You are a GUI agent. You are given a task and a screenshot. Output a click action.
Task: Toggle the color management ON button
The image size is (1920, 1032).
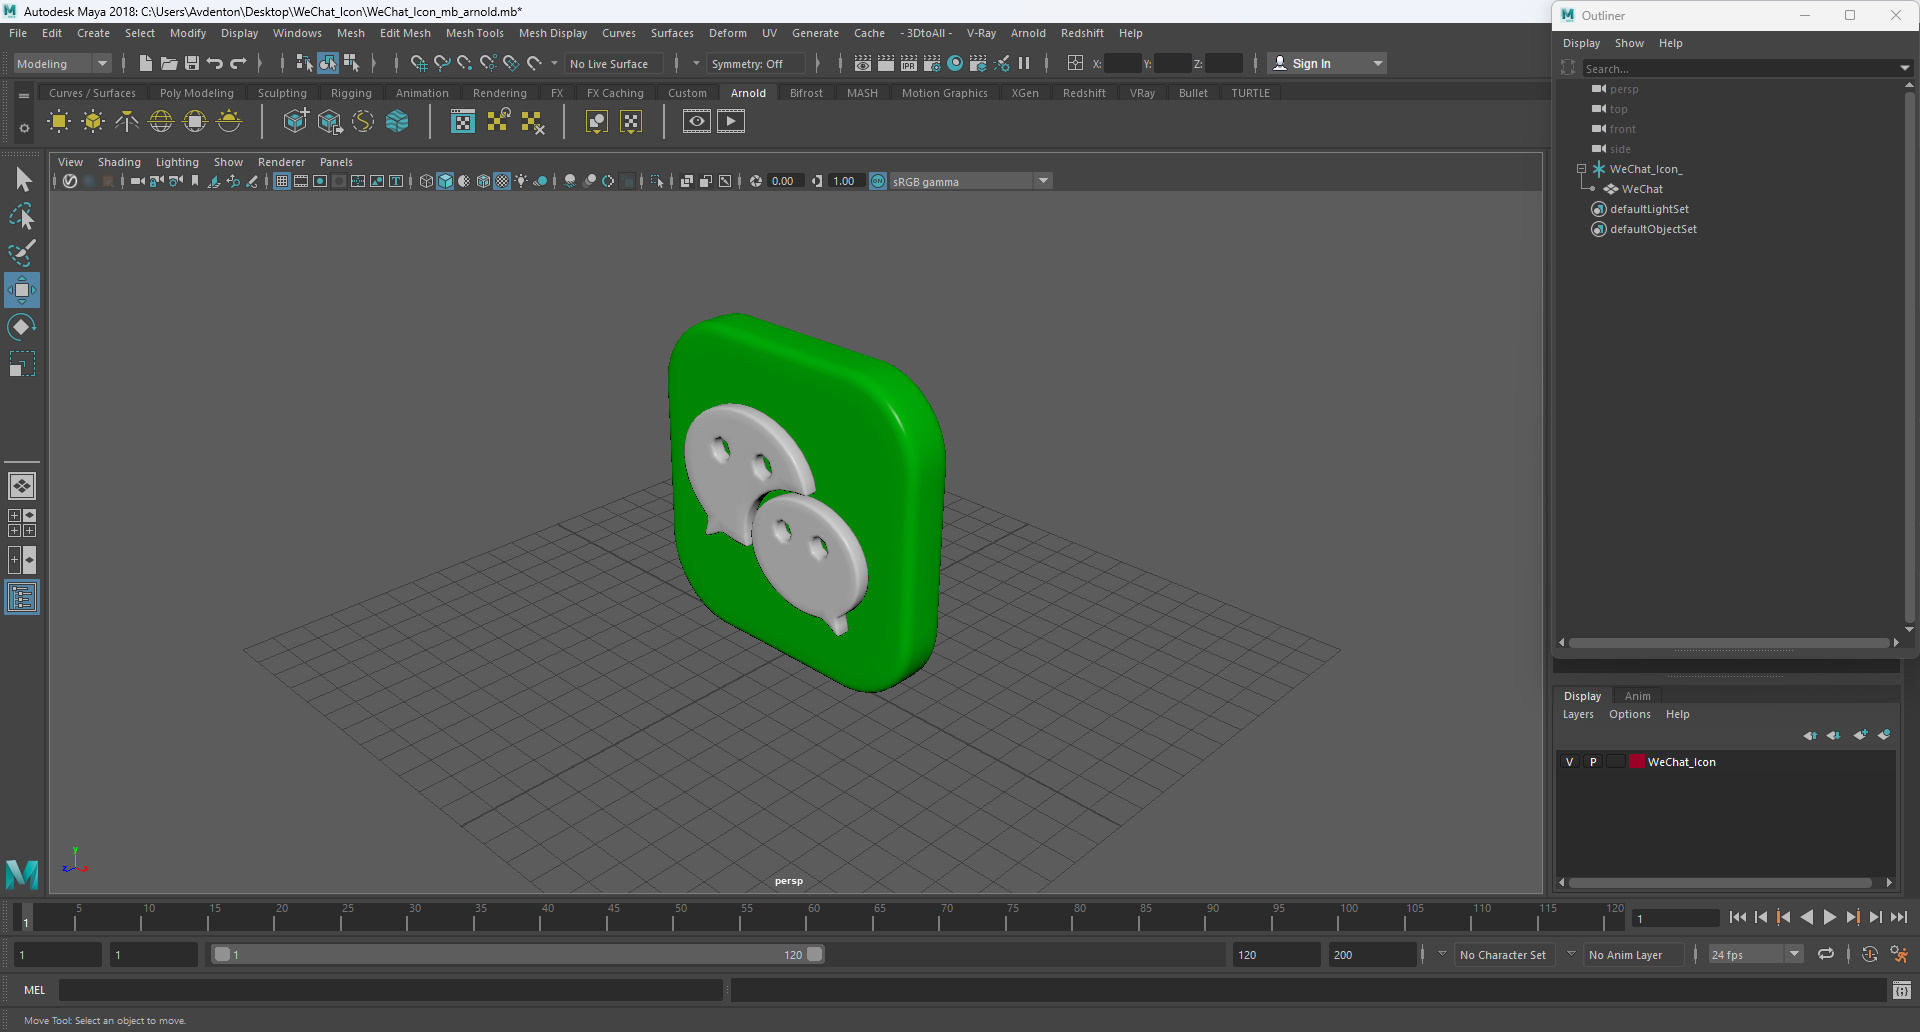click(x=878, y=181)
